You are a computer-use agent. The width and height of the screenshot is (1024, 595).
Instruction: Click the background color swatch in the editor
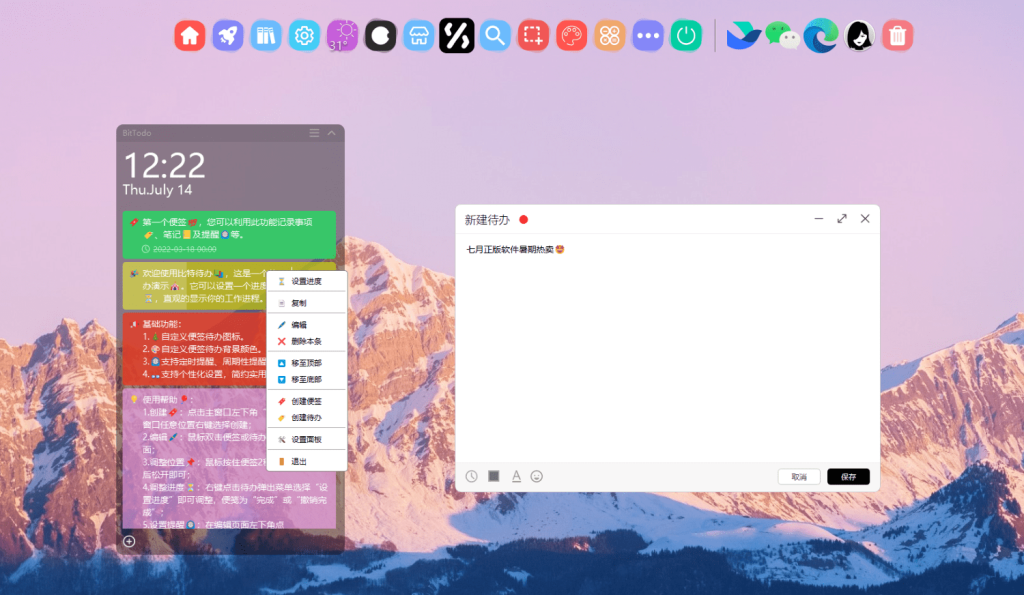click(493, 476)
